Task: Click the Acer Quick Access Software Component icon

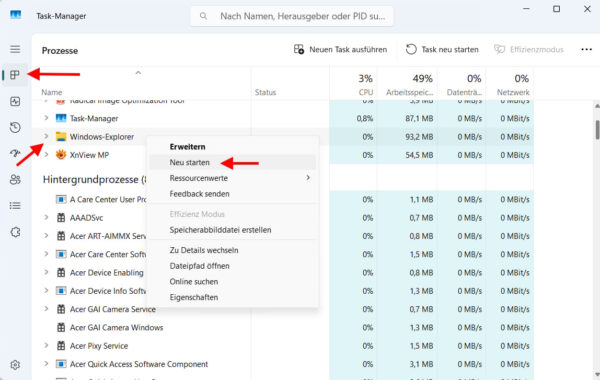Action: coord(61,364)
